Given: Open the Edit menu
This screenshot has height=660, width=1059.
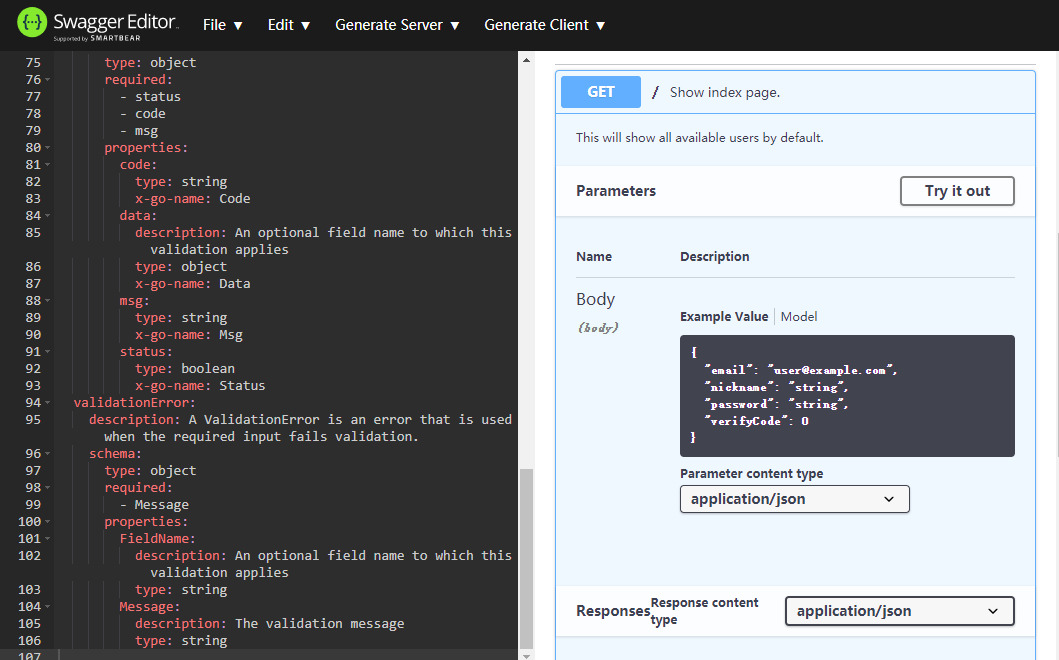Looking at the screenshot, I should click(288, 25).
